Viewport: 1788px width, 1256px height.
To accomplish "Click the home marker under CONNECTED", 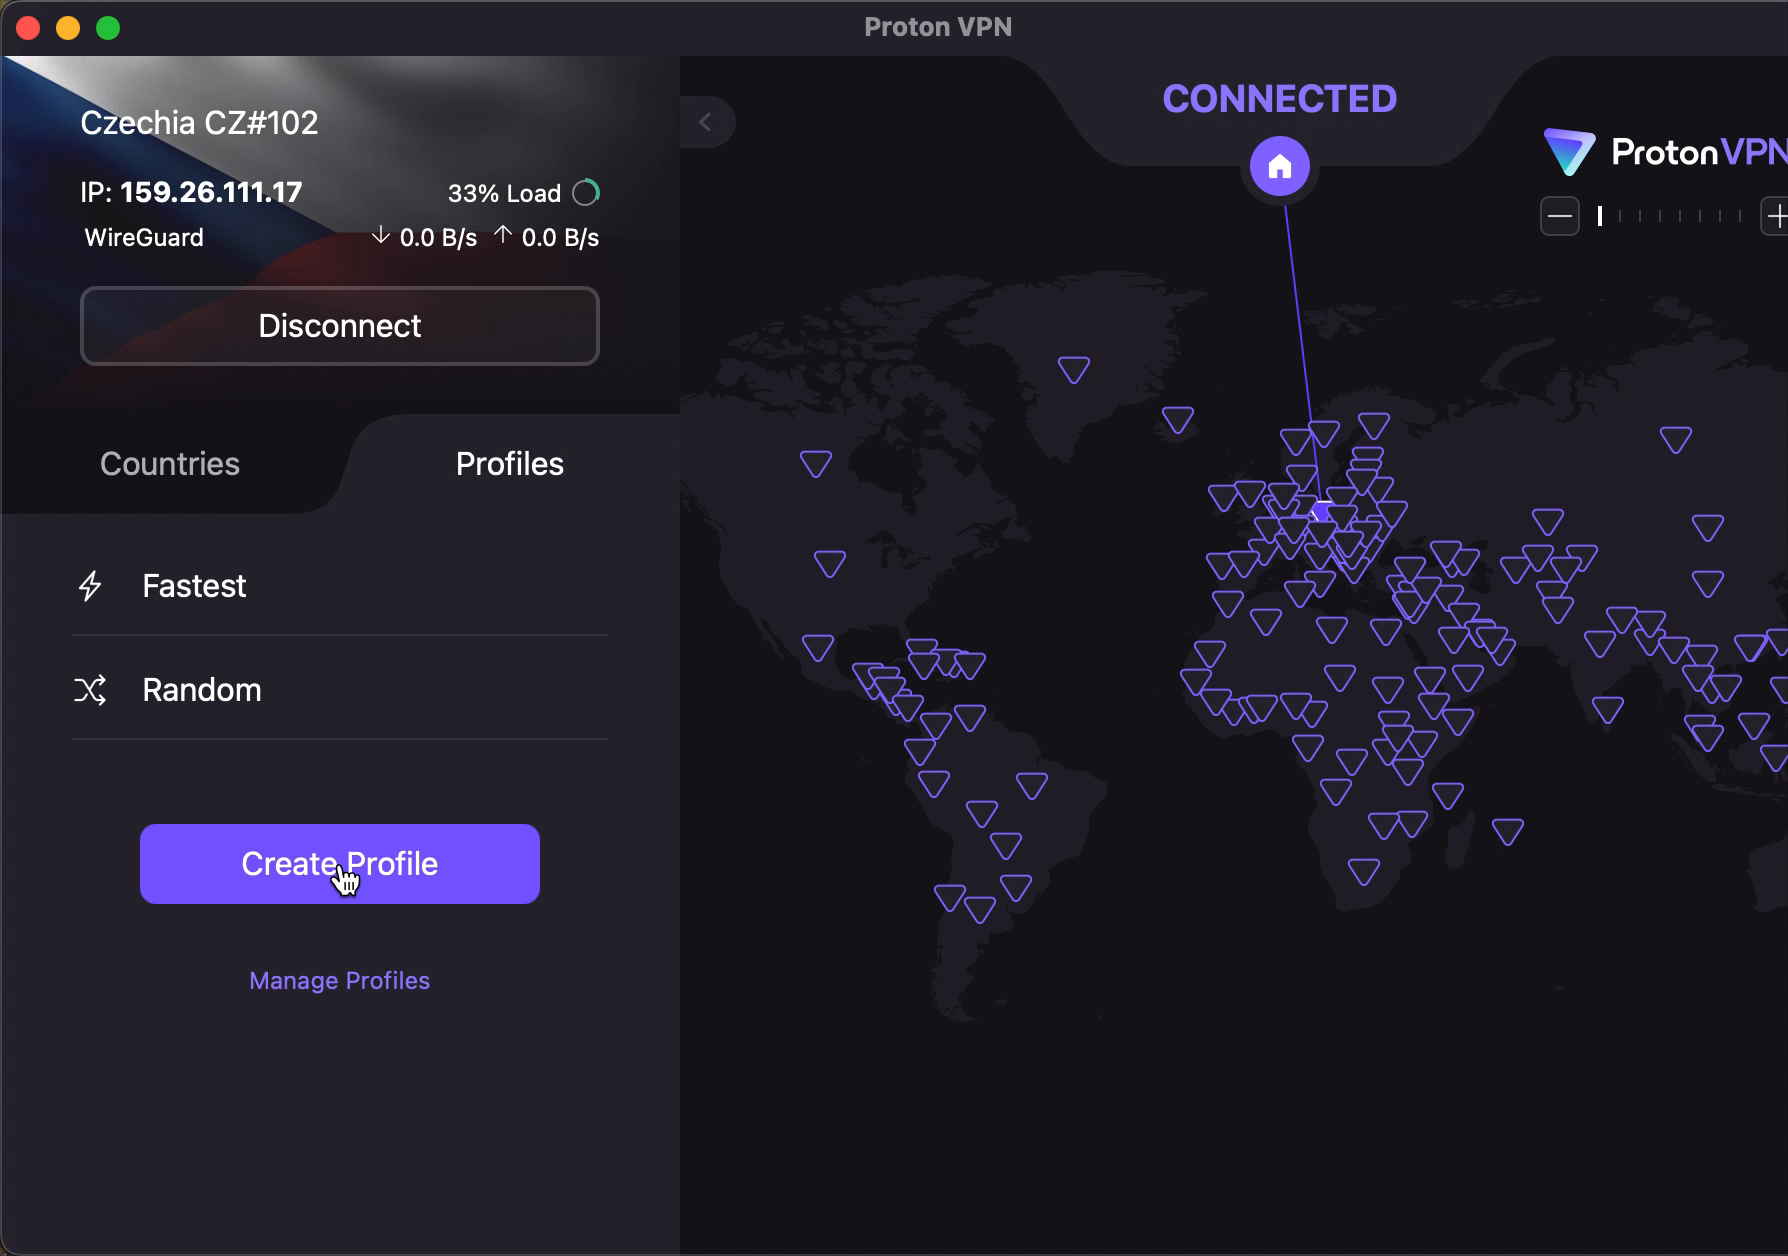I will tap(1280, 167).
